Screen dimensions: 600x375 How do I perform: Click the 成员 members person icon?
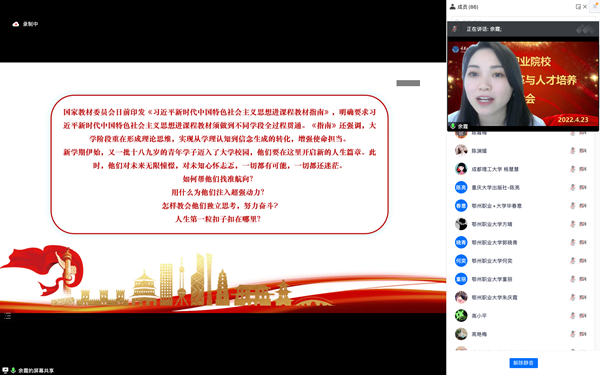click(x=453, y=7)
